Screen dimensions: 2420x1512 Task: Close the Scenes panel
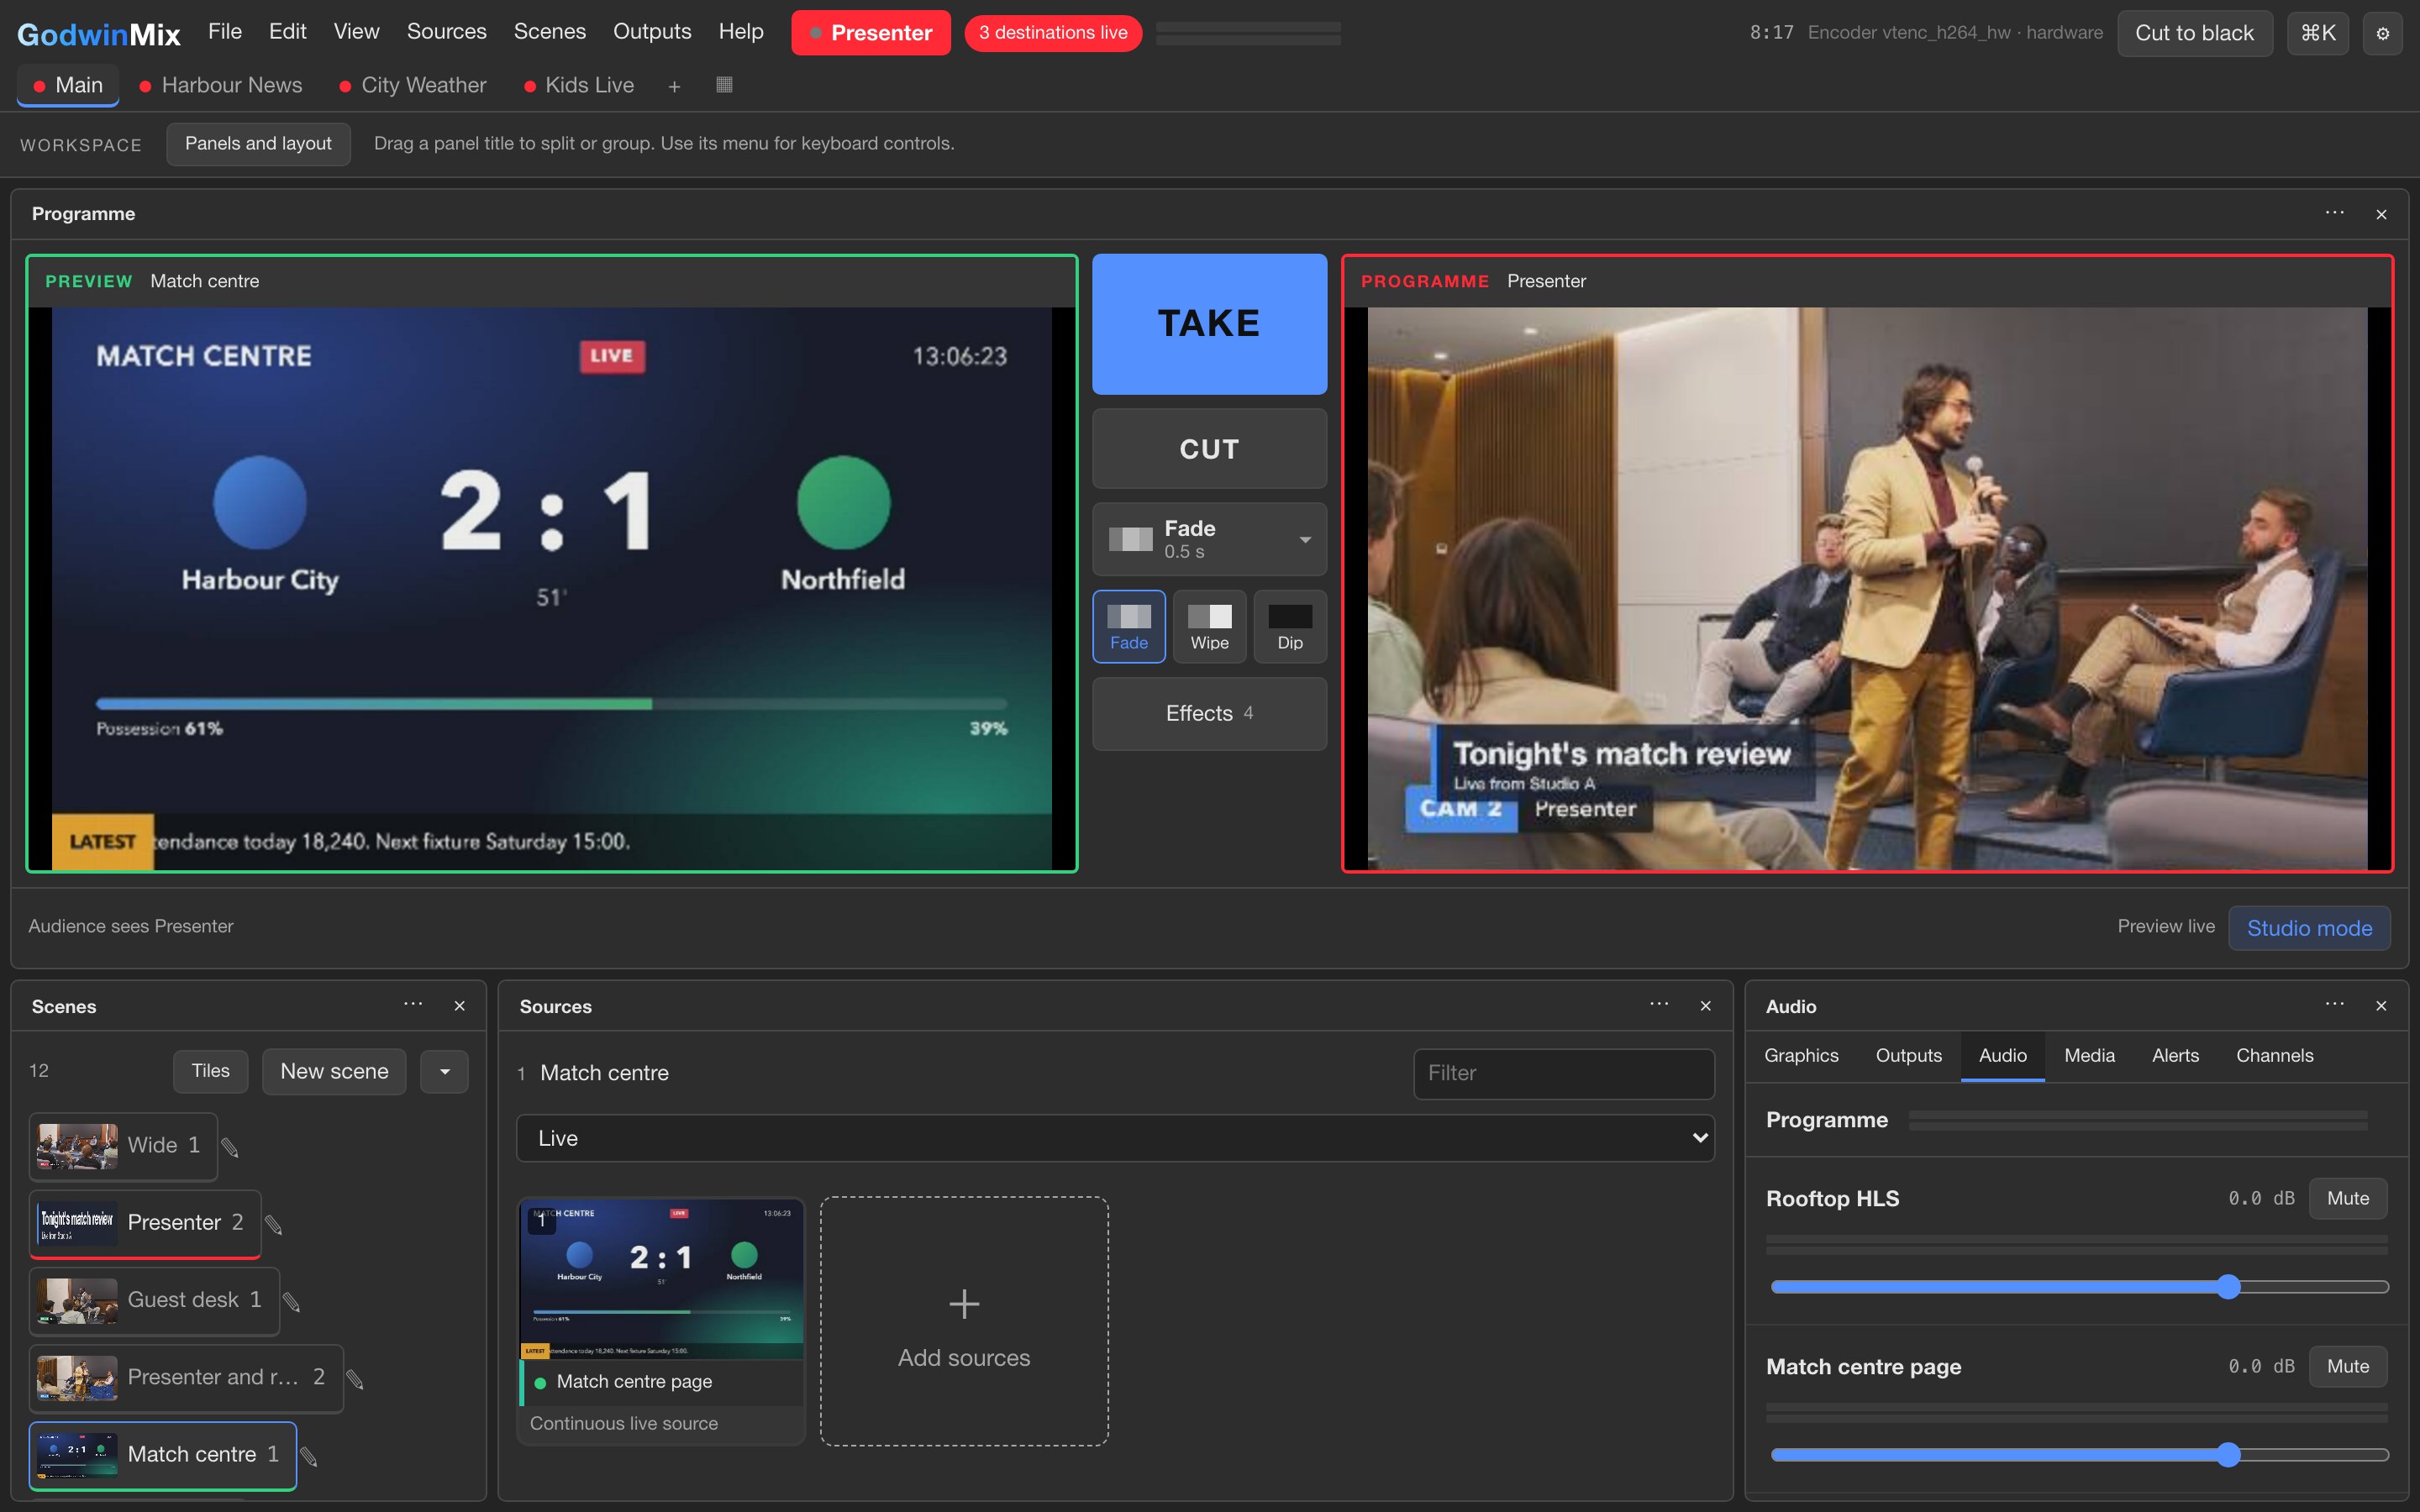pos(460,1006)
